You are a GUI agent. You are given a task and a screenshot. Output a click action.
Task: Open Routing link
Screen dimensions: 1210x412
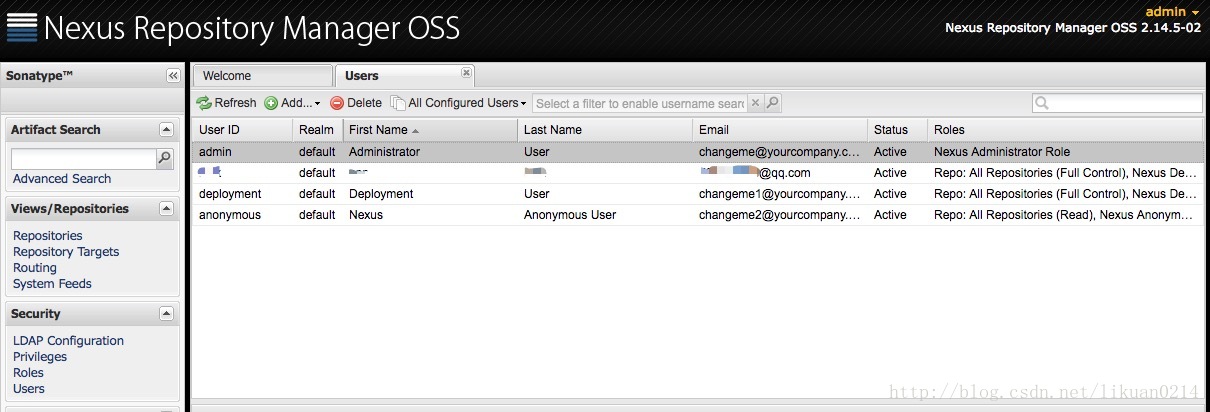(x=35, y=268)
